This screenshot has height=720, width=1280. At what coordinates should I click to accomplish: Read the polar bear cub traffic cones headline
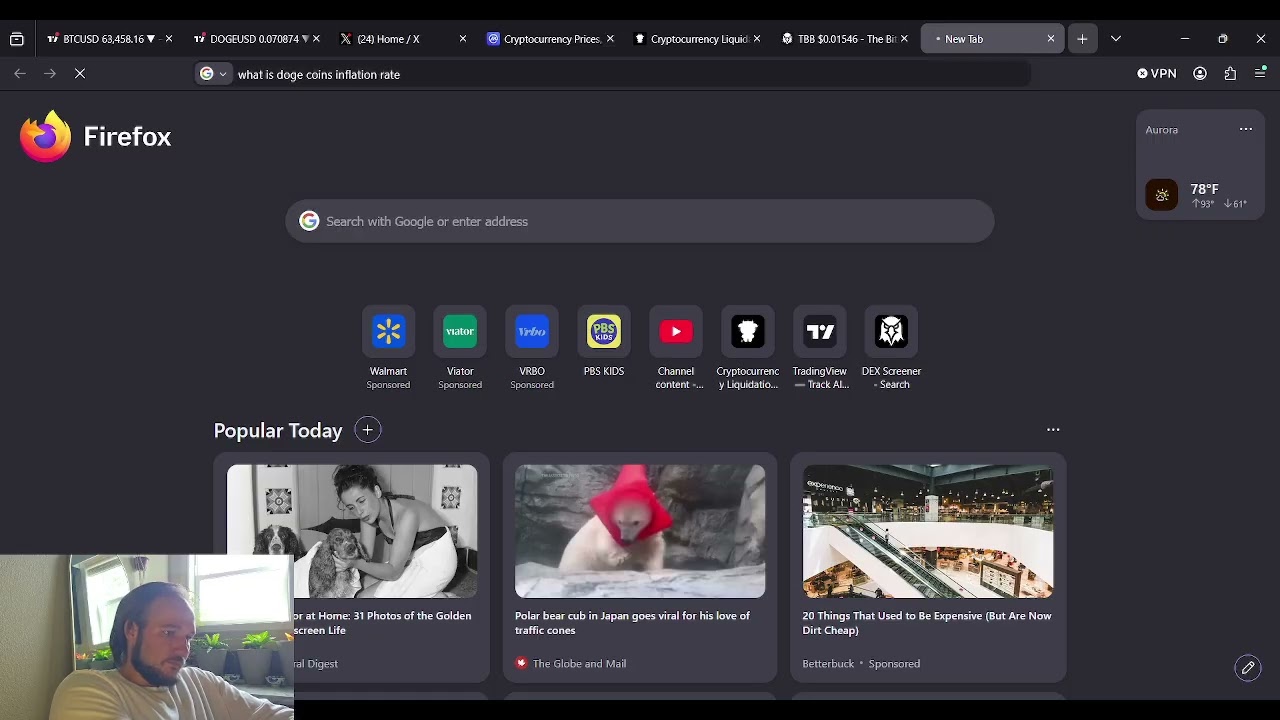[632, 623]
